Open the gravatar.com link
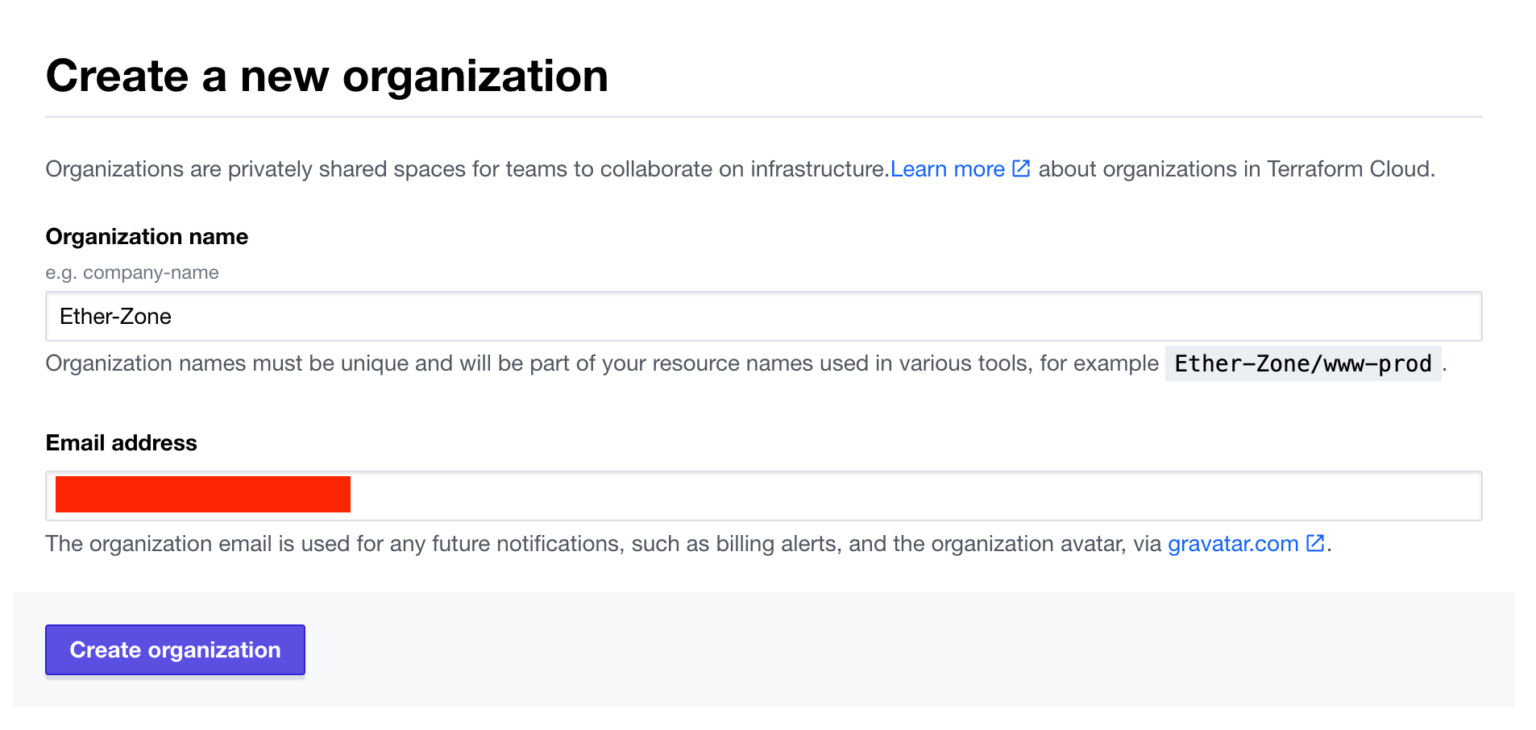Image resolution: width=1536 pixels, height=730 pixels. [1232, 543]
